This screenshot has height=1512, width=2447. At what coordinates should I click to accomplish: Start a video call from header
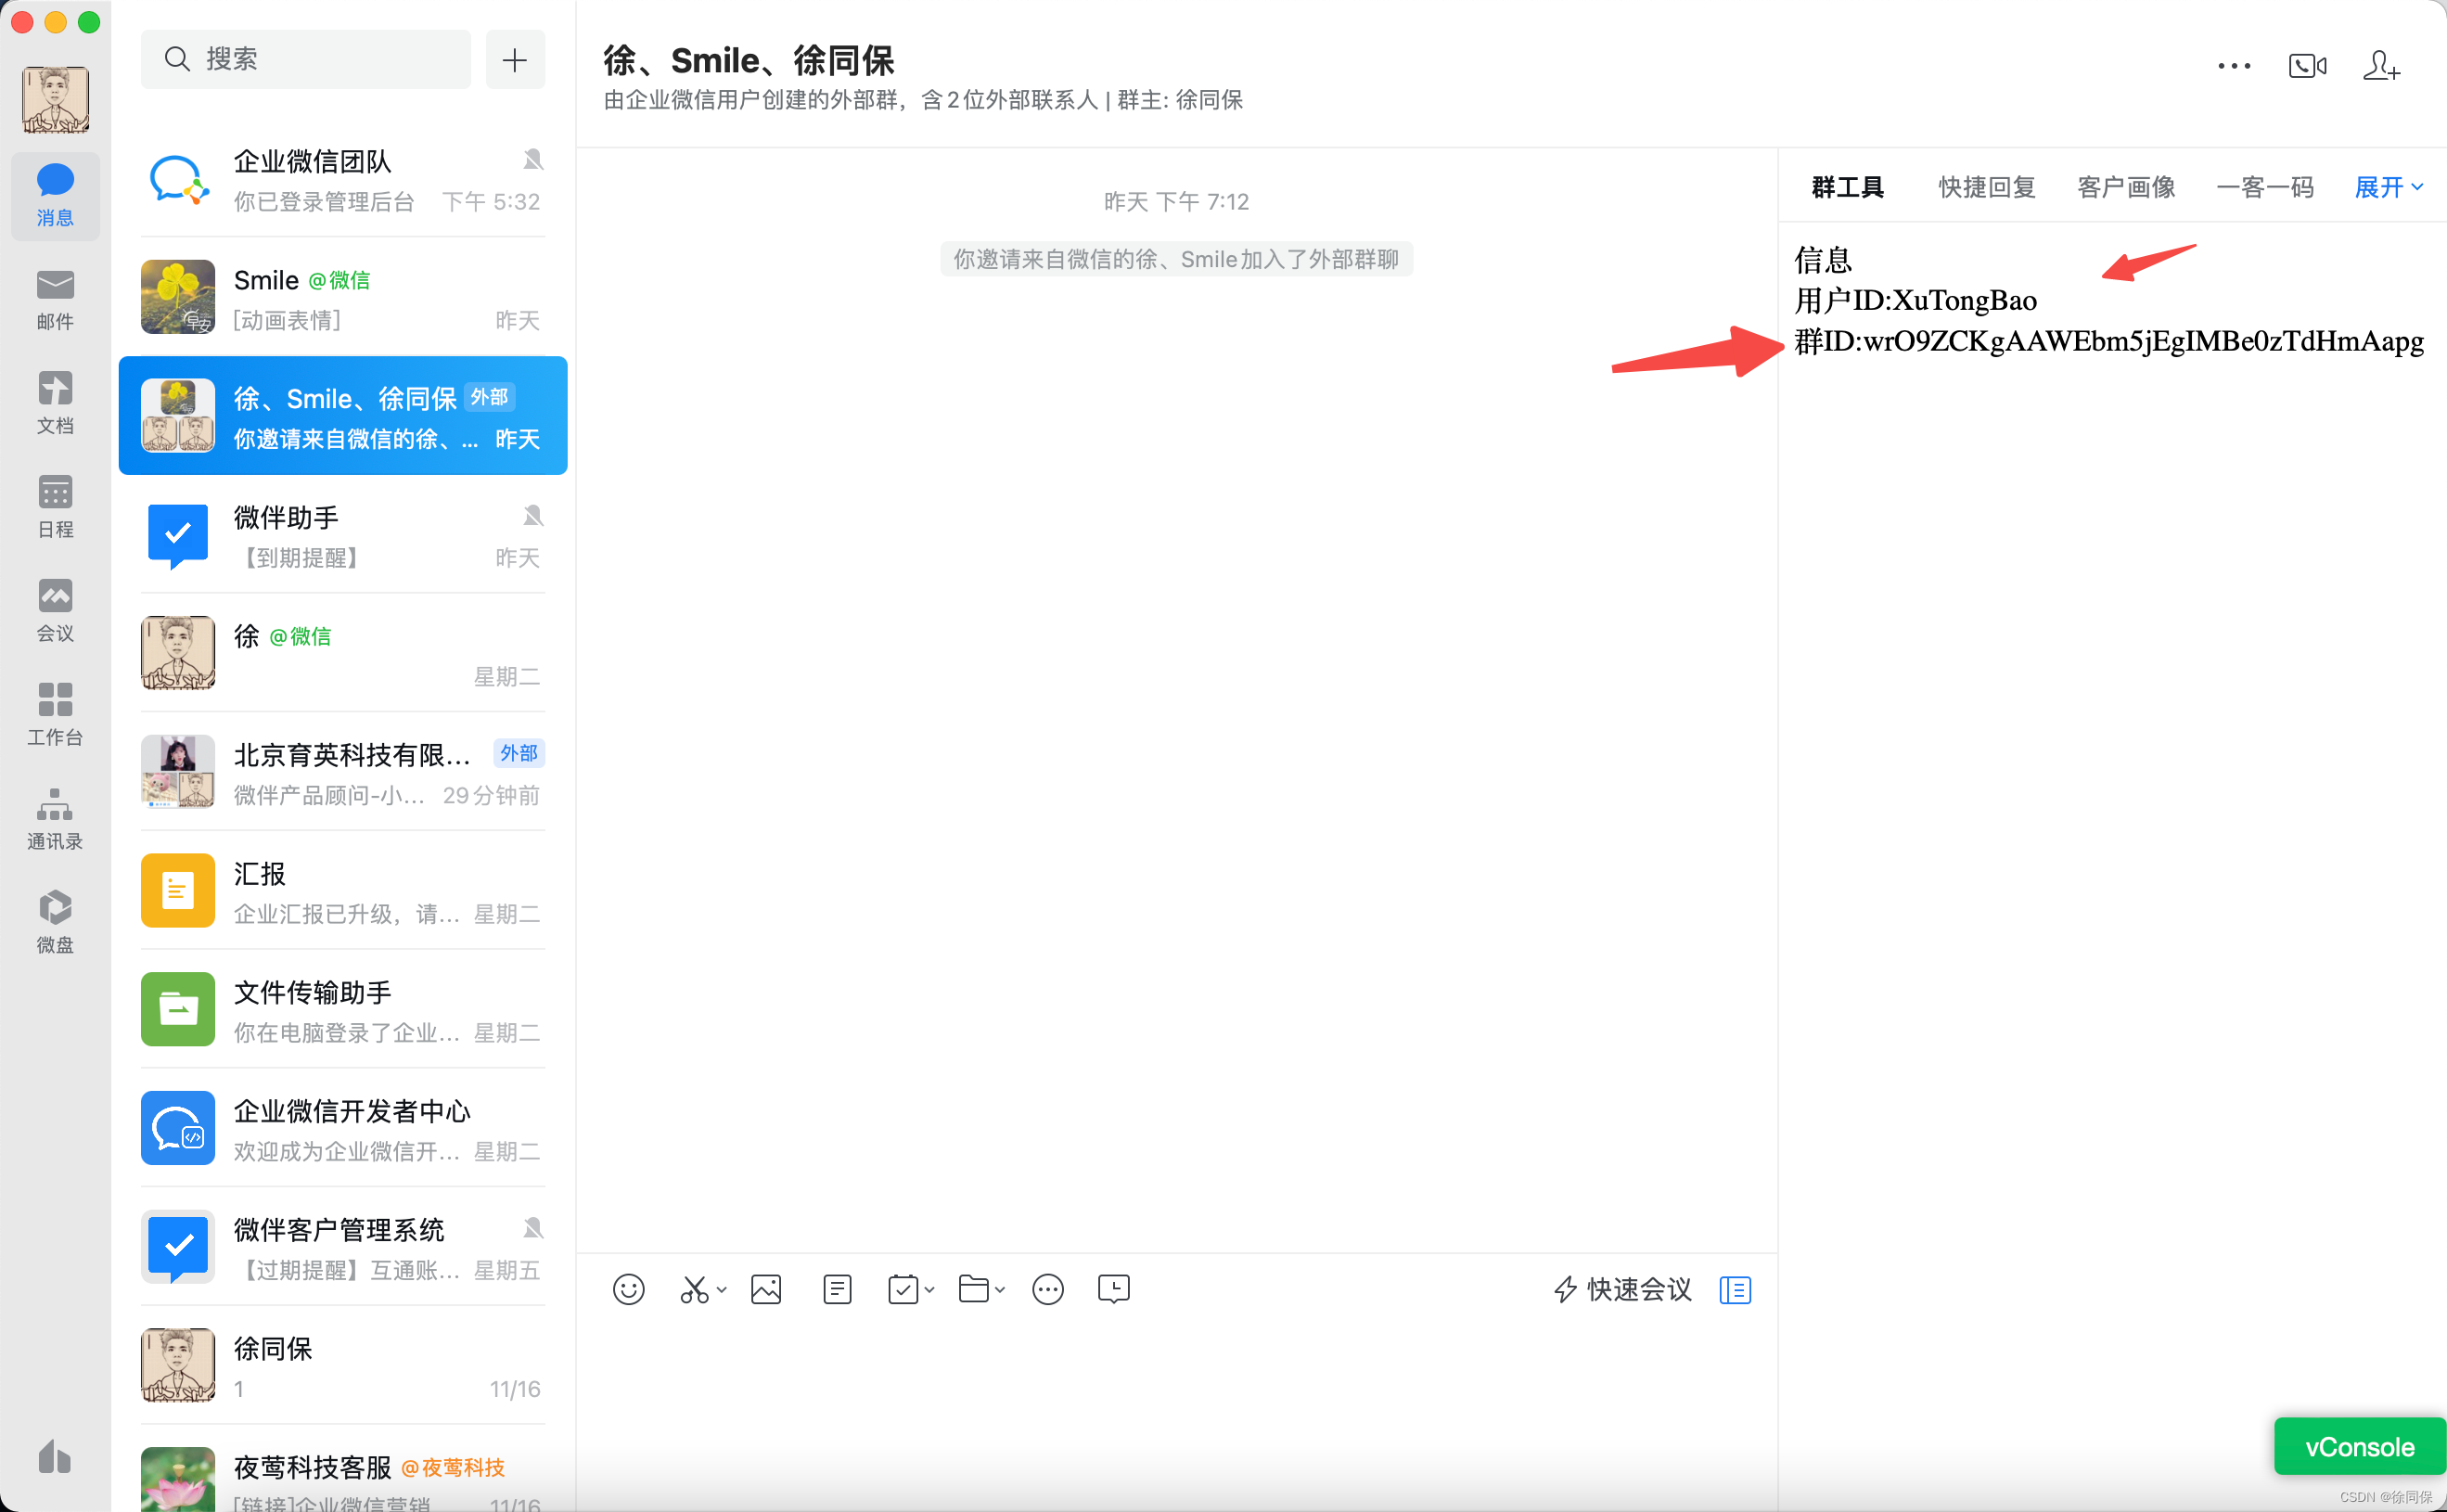click(x=2307, y=66)
